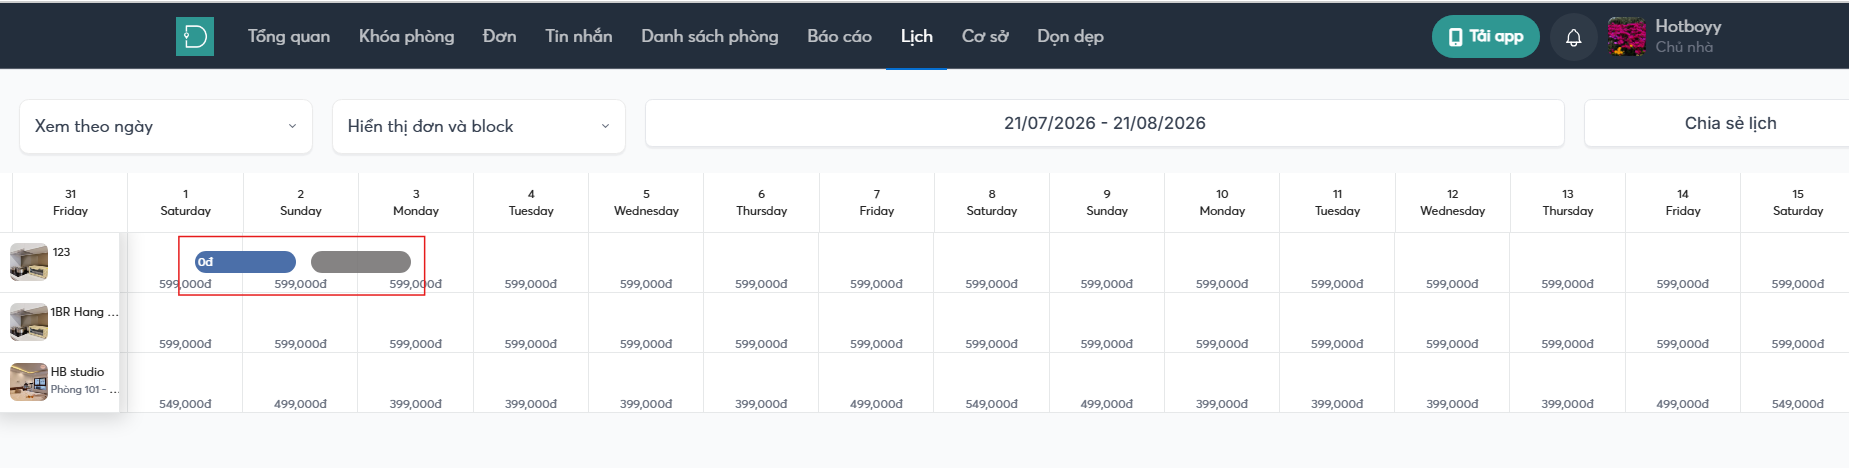This screenshot has height=468, width=1849.
Task: Click Phòng 101 subtitle under HB studio
Action: pyautogui.click(x=84, y=390)
